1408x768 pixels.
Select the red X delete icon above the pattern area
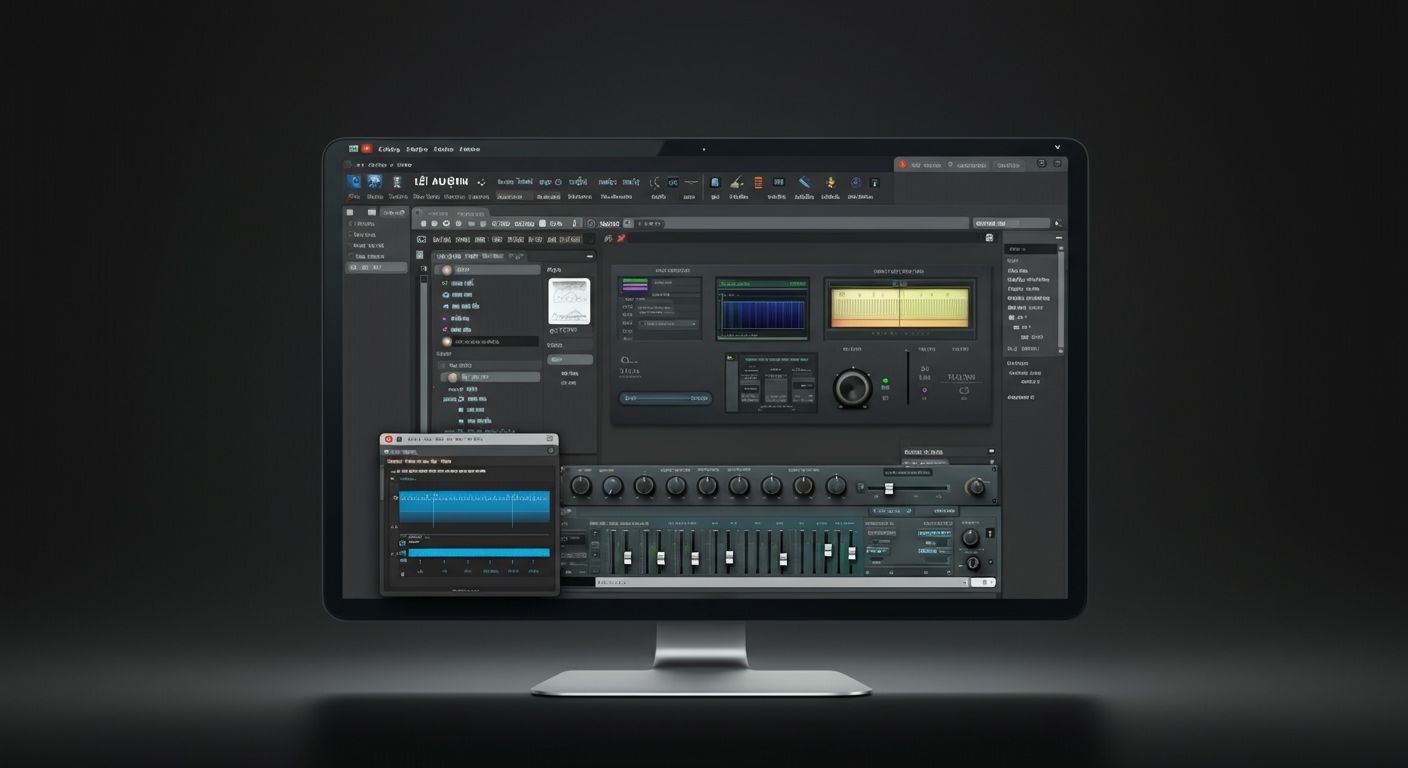620,240
